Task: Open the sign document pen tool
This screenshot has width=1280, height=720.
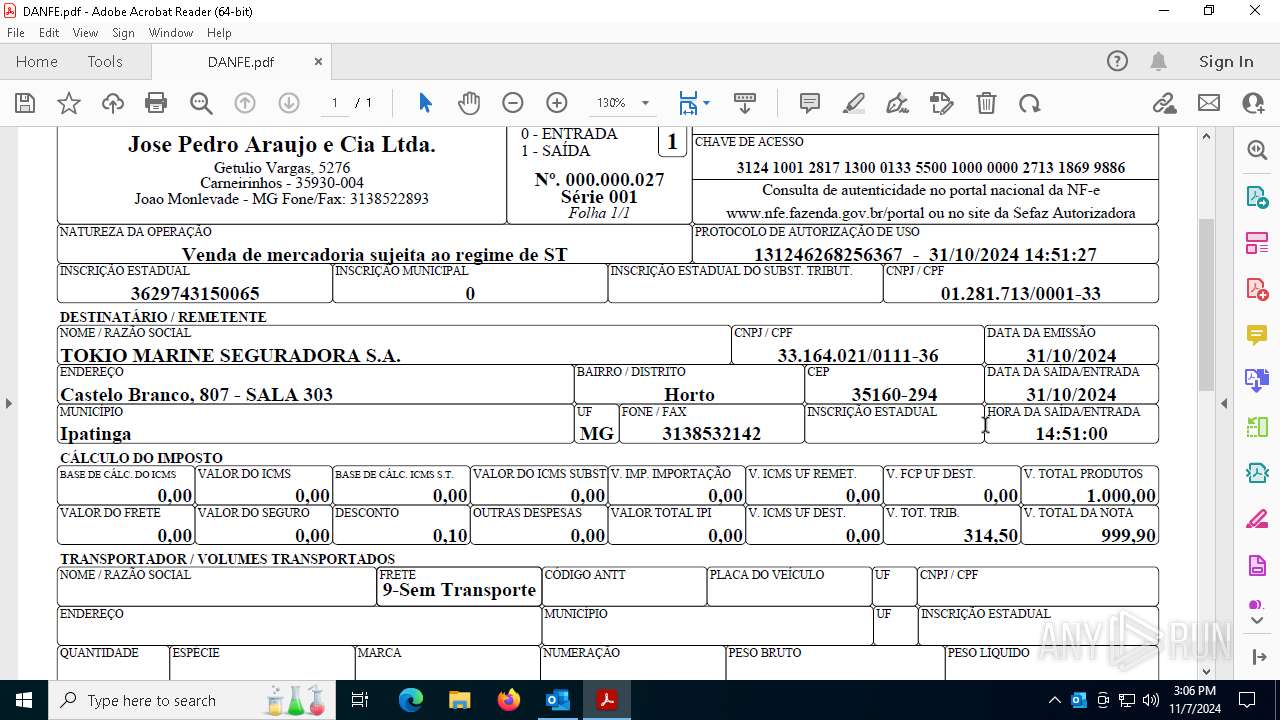Action: click(x=898, y=103)
